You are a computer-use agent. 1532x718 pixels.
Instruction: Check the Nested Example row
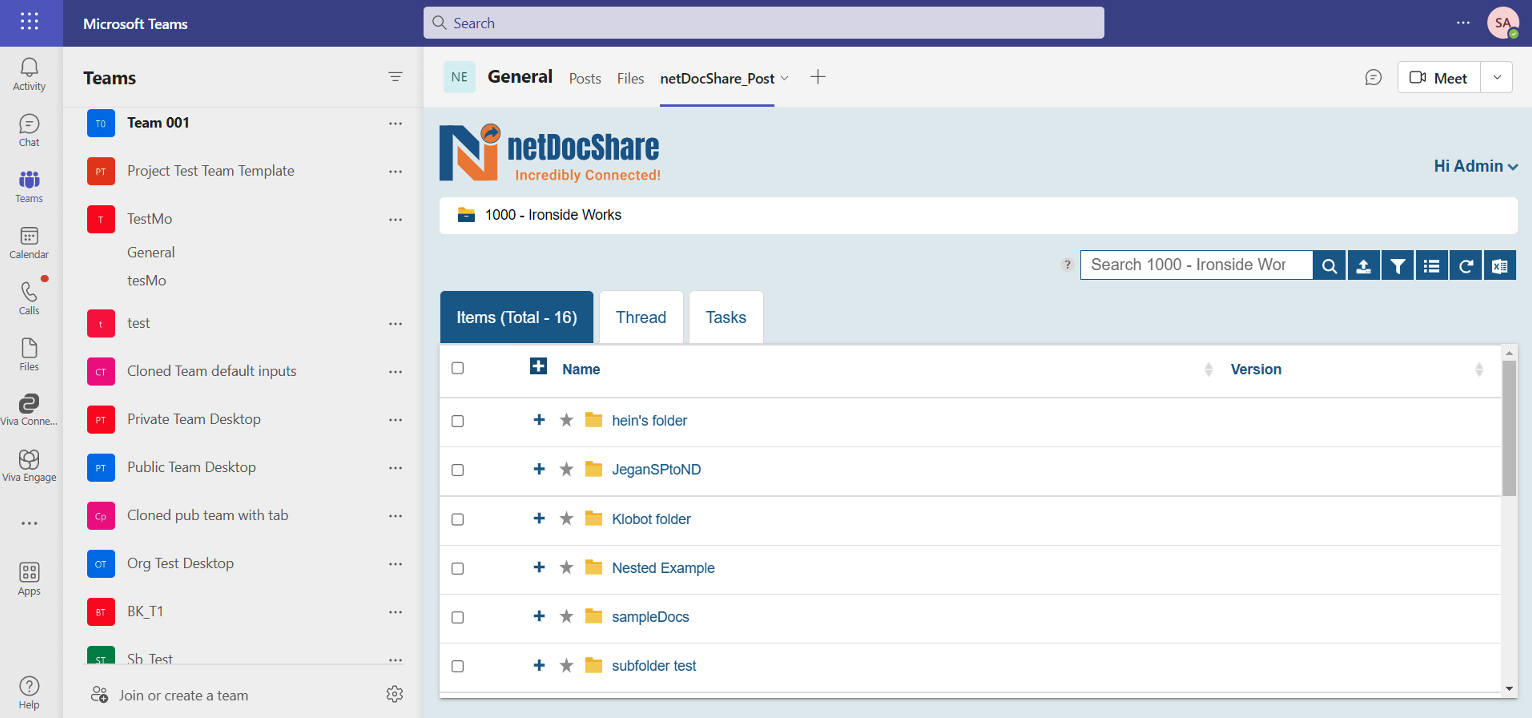(x=458, y=568)
